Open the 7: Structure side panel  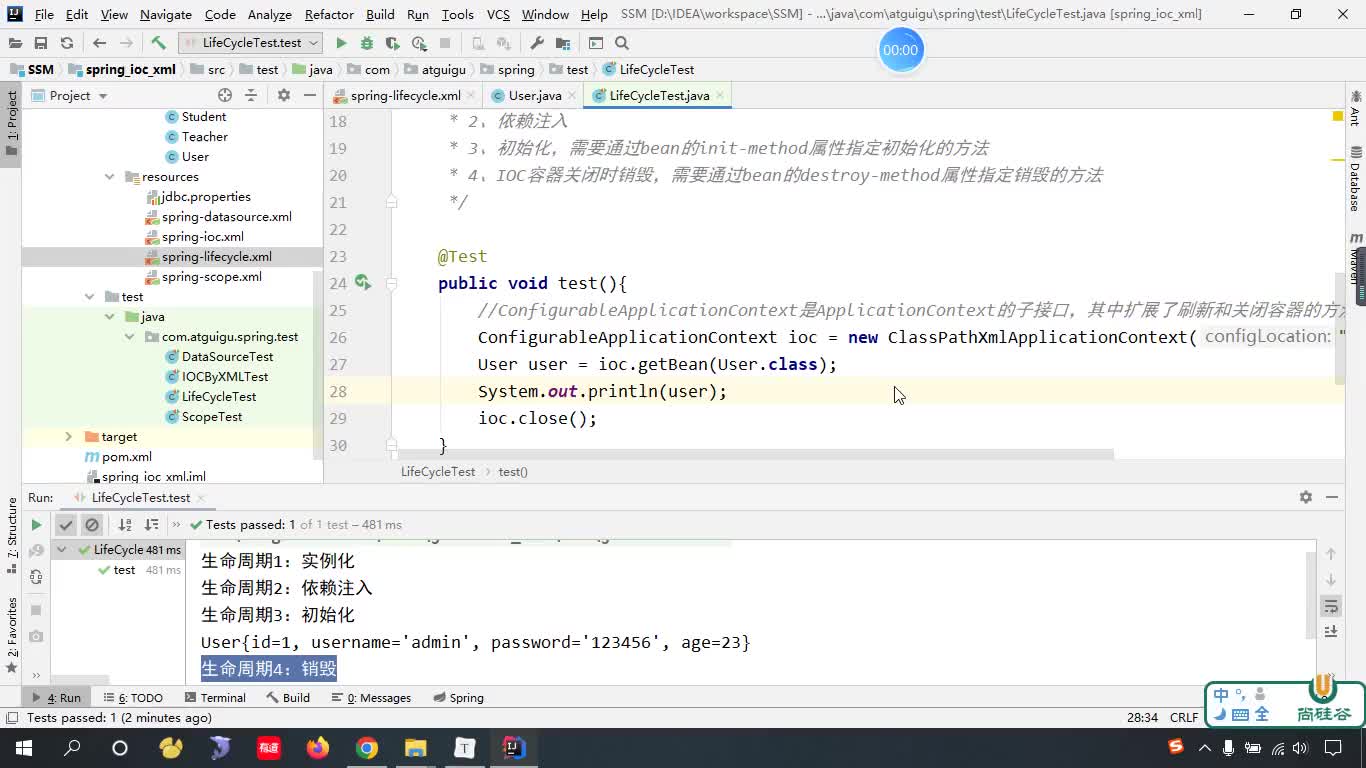[x=12, y=535]
